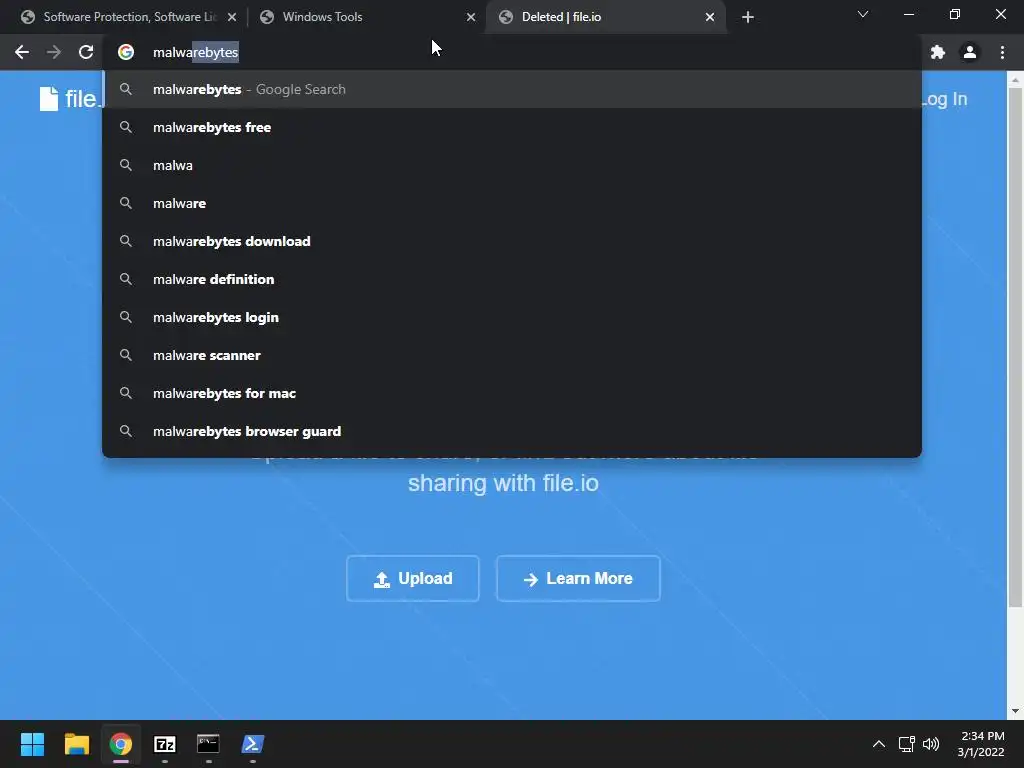
Task: Click the volume speaker tray icon
Action: coord(931,744)
